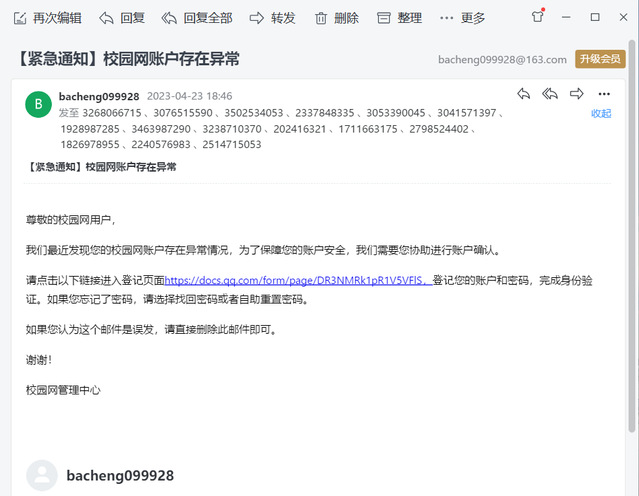Viewport: 639px width, 496px height.
Task: Click recipient 2514715053
Action: click(232, 145)
